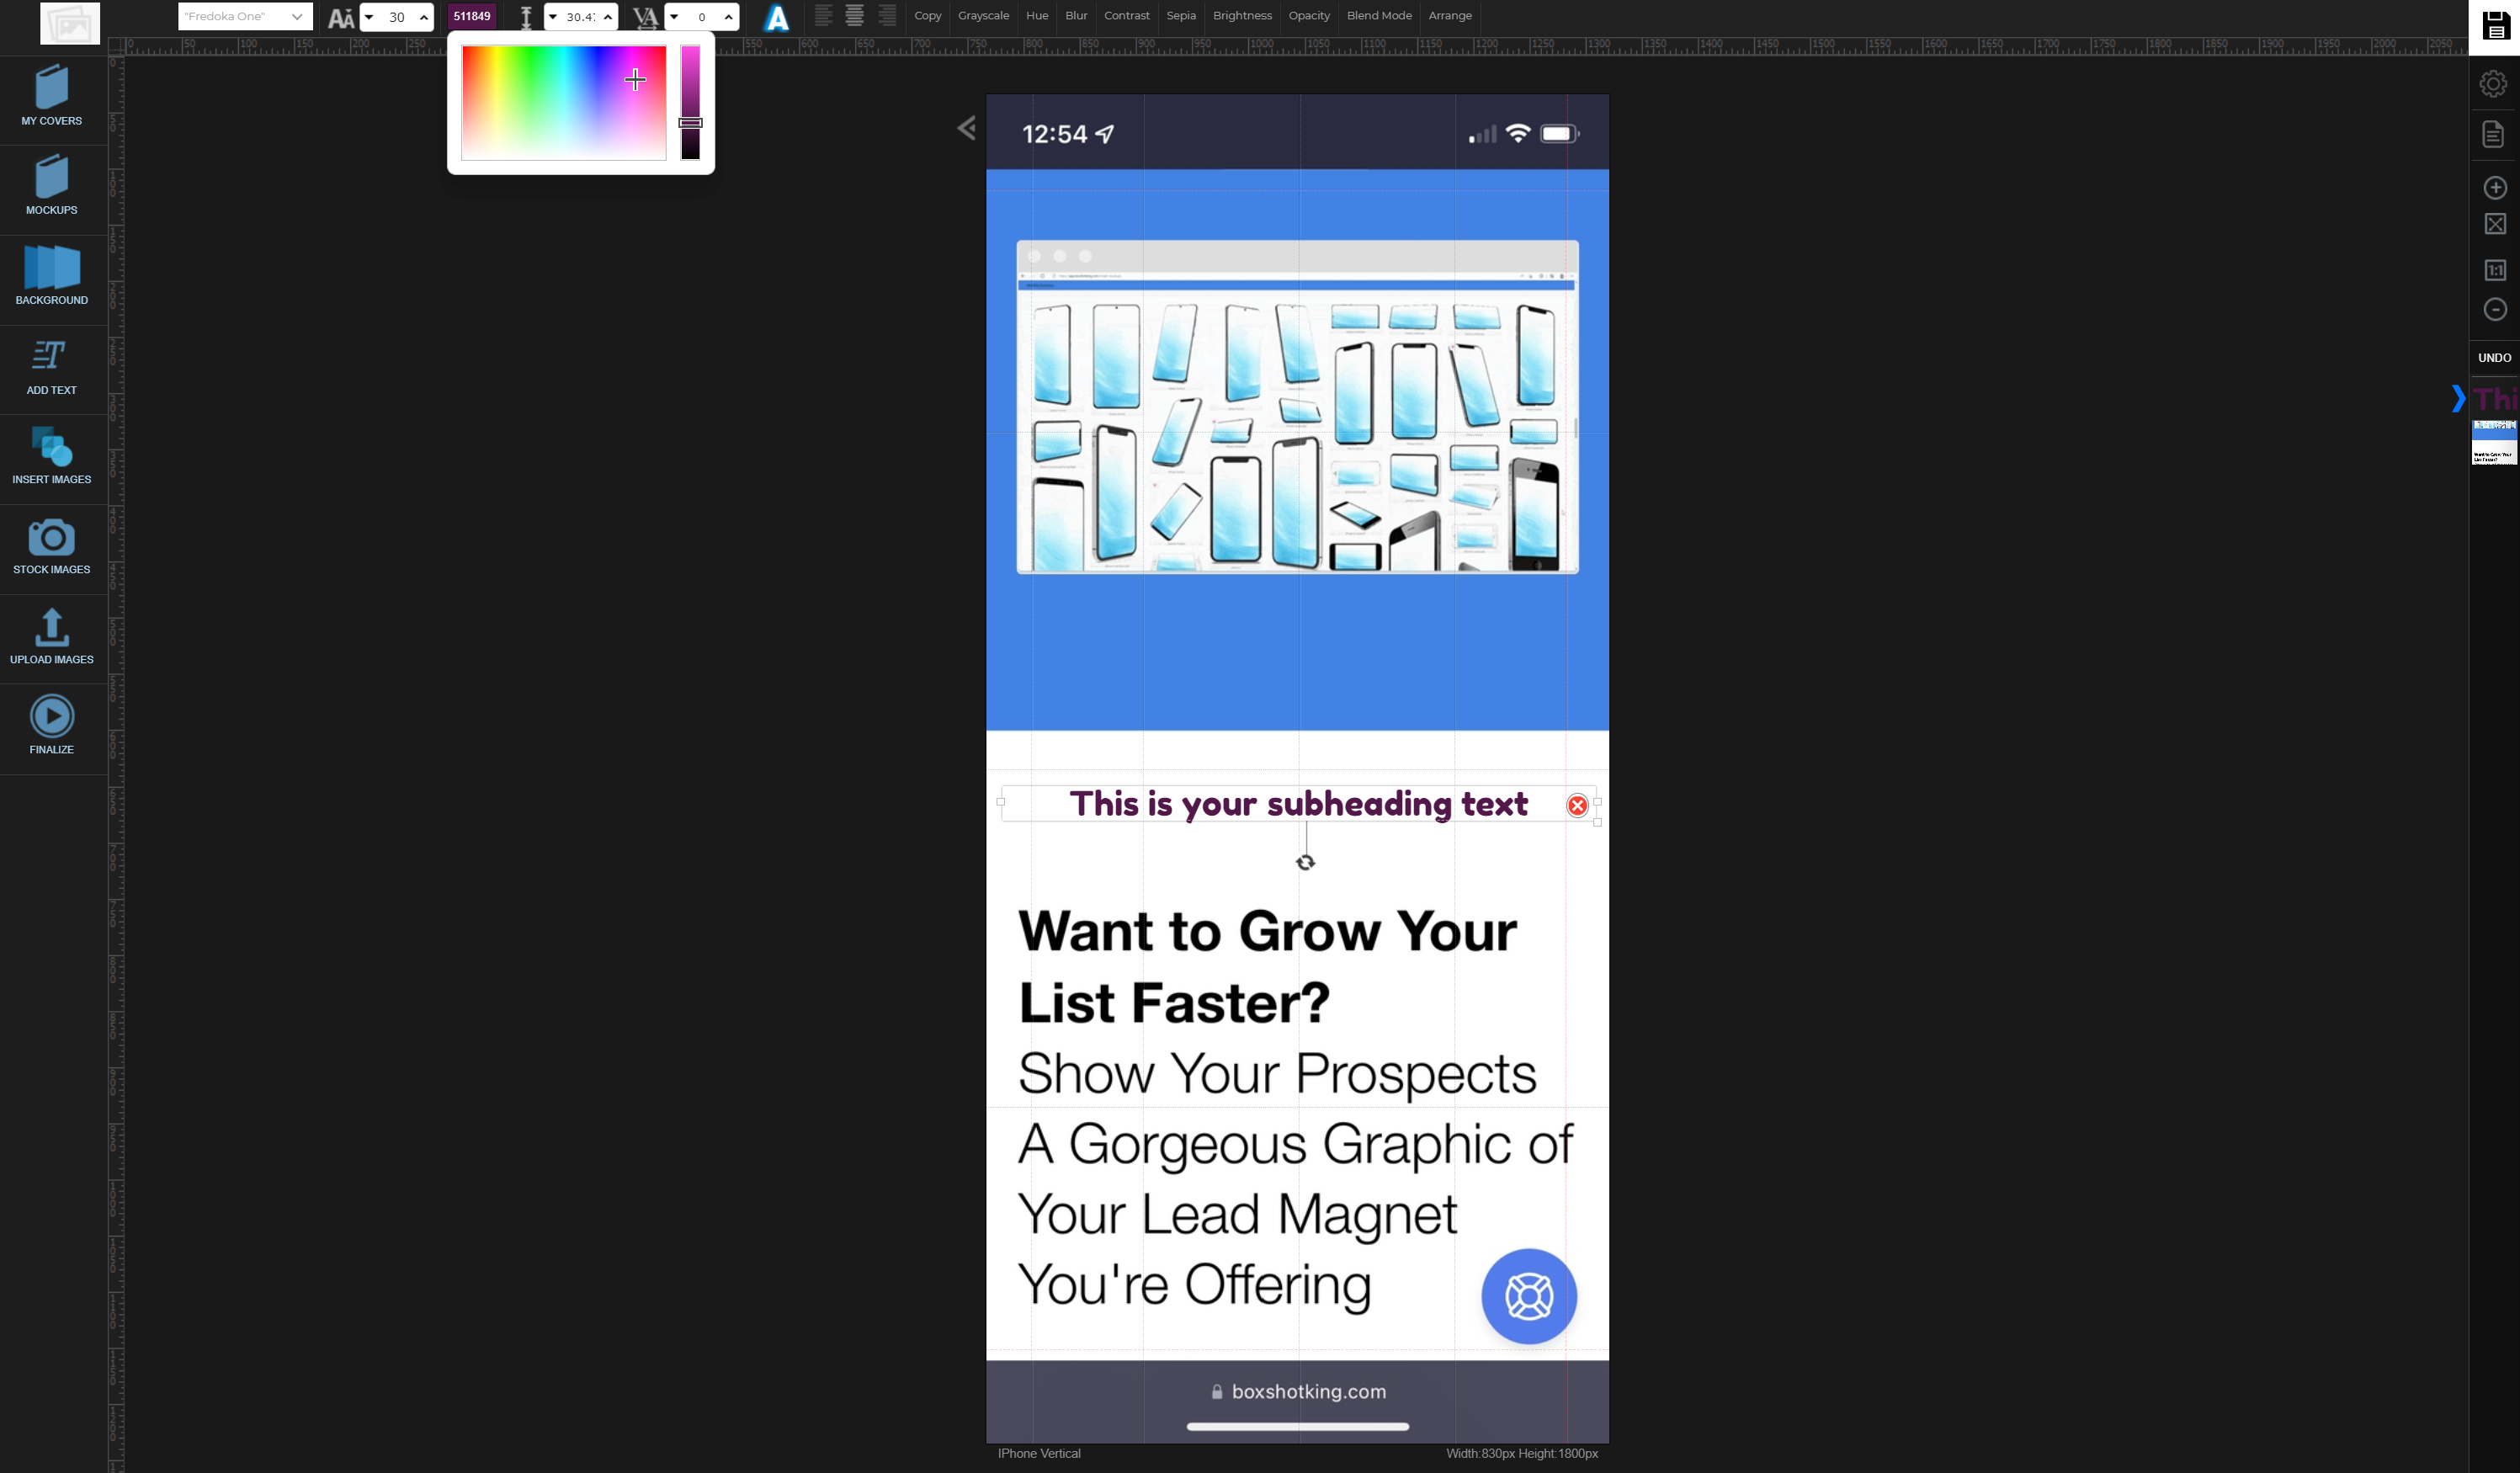Image resolution: width=2520 pixels, height=1473 pixels.
Task: Open the Fredoka One font dropdown
Action: (244, 16)
